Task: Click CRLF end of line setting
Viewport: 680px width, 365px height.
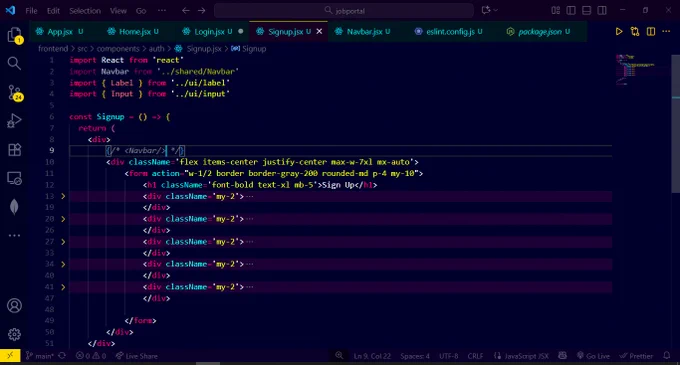Action: pos(475,356)
